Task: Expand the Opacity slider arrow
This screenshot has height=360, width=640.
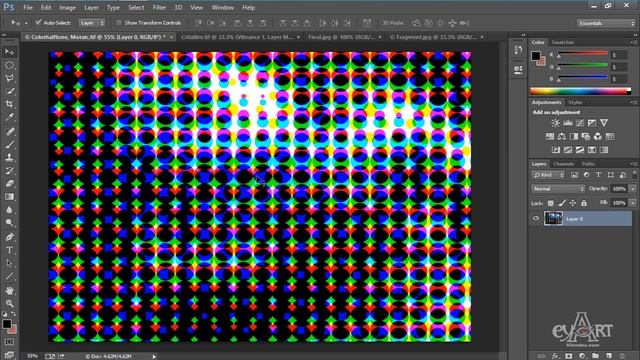Action: (633, 189)
